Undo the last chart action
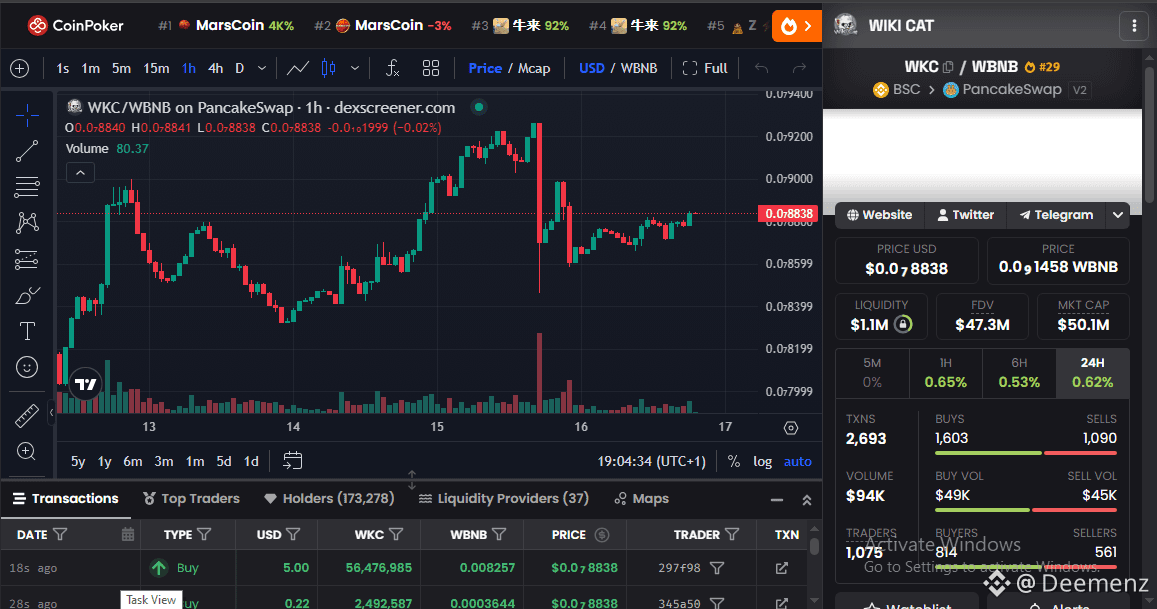Screen dimensions: 1157x609 click(761, 69)
